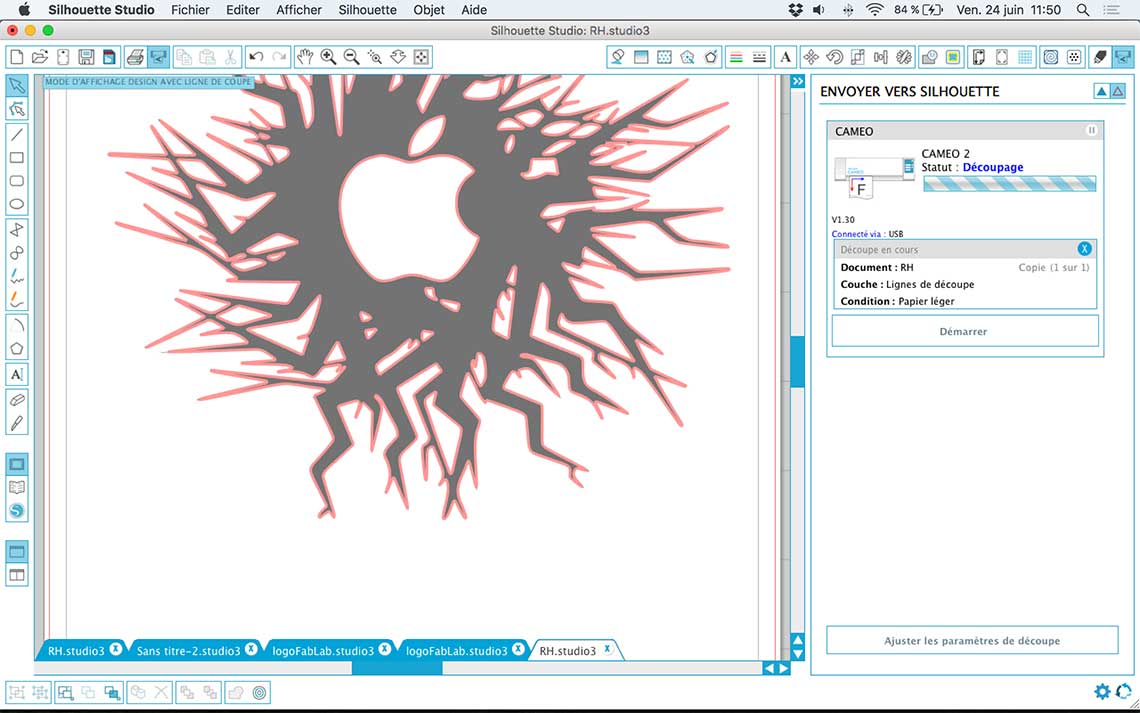The width and height of the screenshot is (1140, 713).
Task: Undo the last action with the undo arrow
Action: click(x=256, y=57)
